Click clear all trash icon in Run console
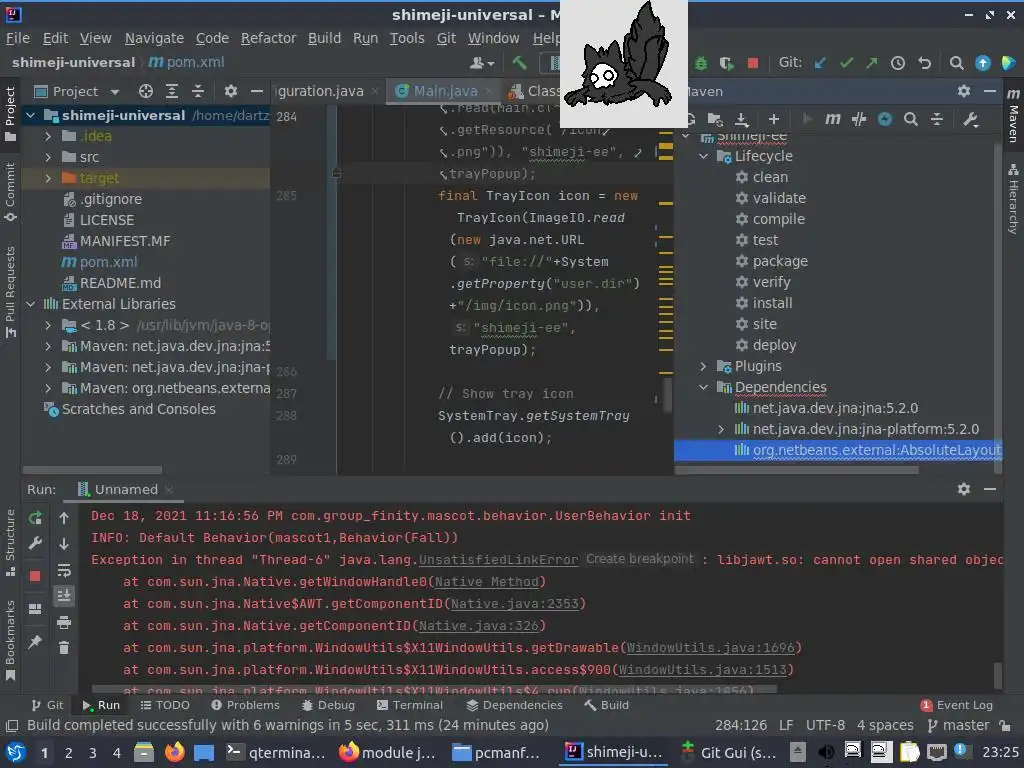Image resolution: width=1024 pixels, height=768 pixels. tap(64, 648)
